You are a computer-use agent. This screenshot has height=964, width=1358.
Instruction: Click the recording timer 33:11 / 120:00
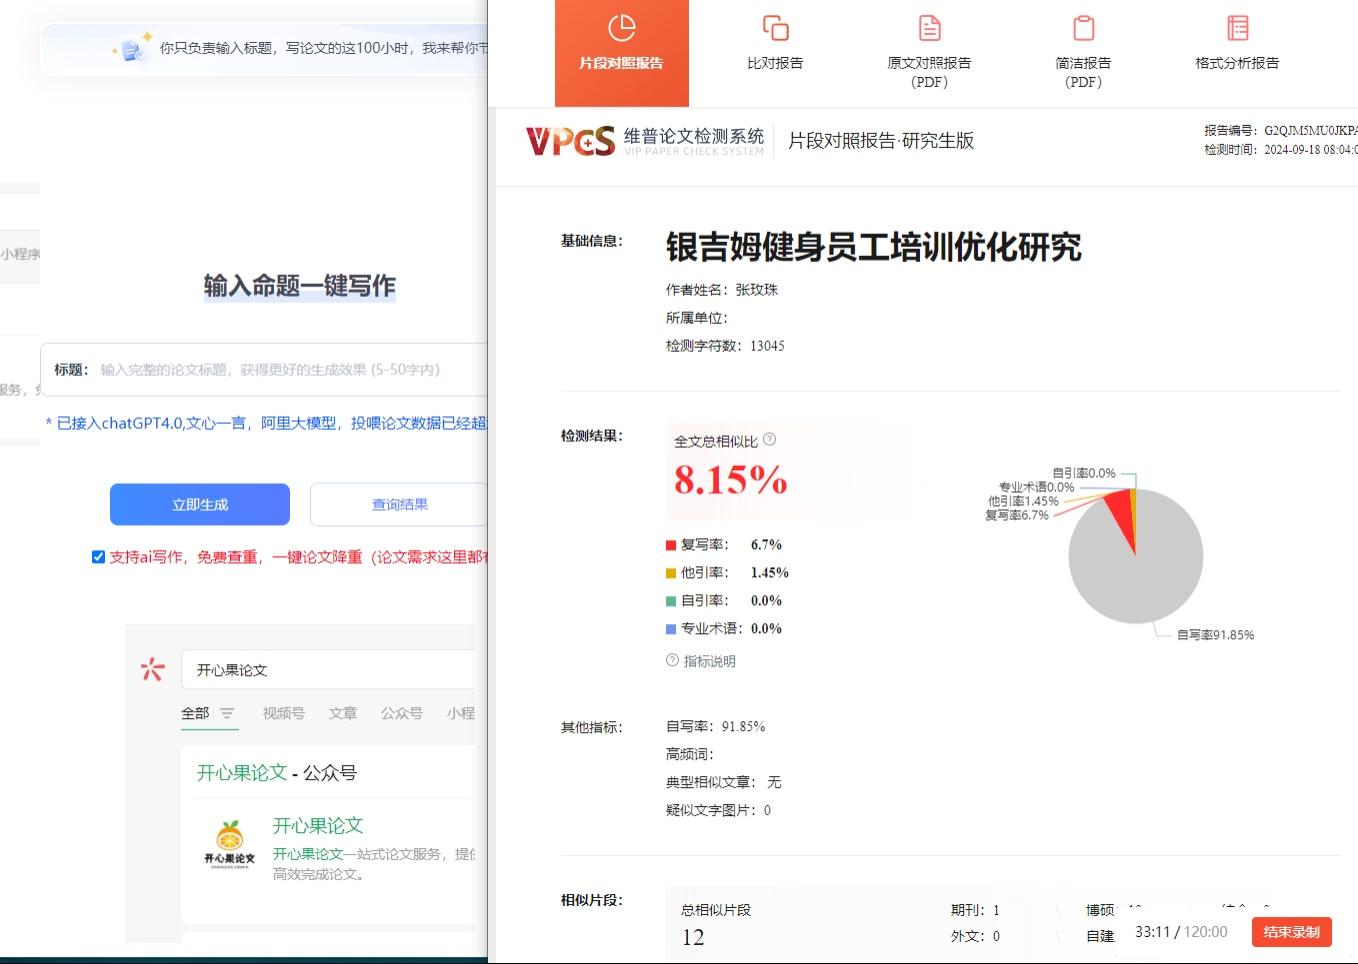point(1181,932)
